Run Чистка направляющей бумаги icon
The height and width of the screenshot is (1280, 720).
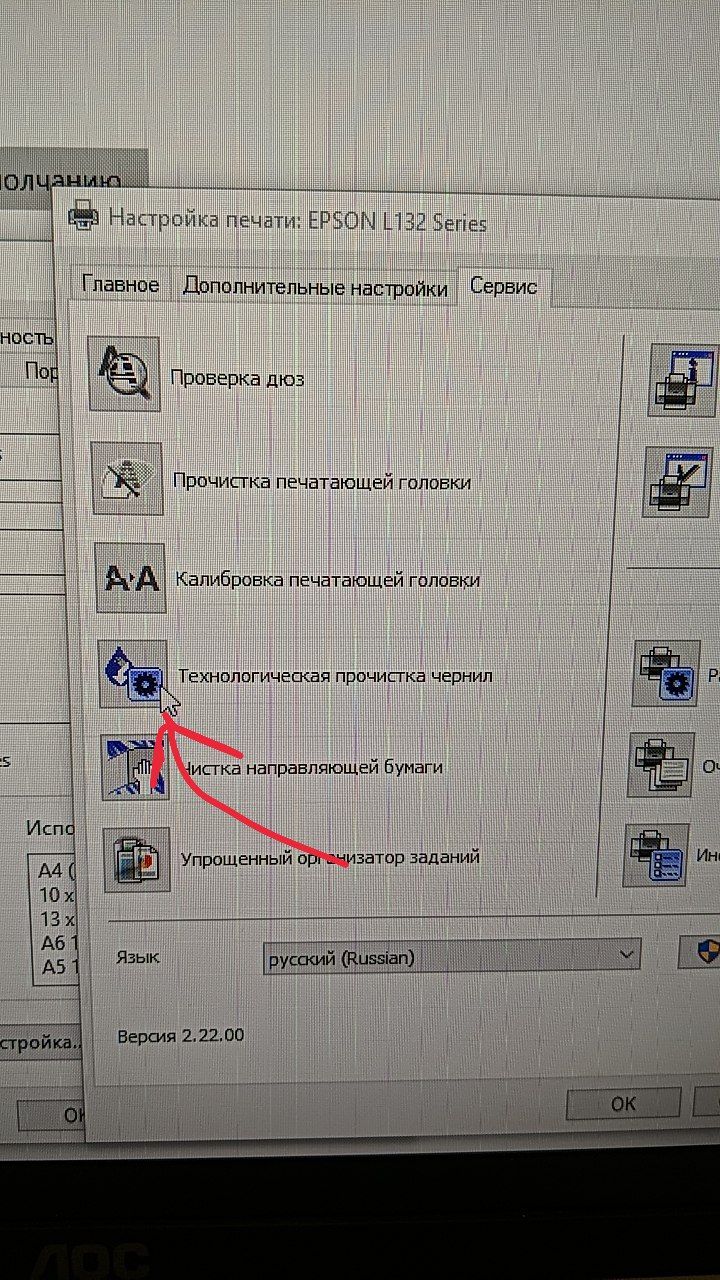[136, 766]
